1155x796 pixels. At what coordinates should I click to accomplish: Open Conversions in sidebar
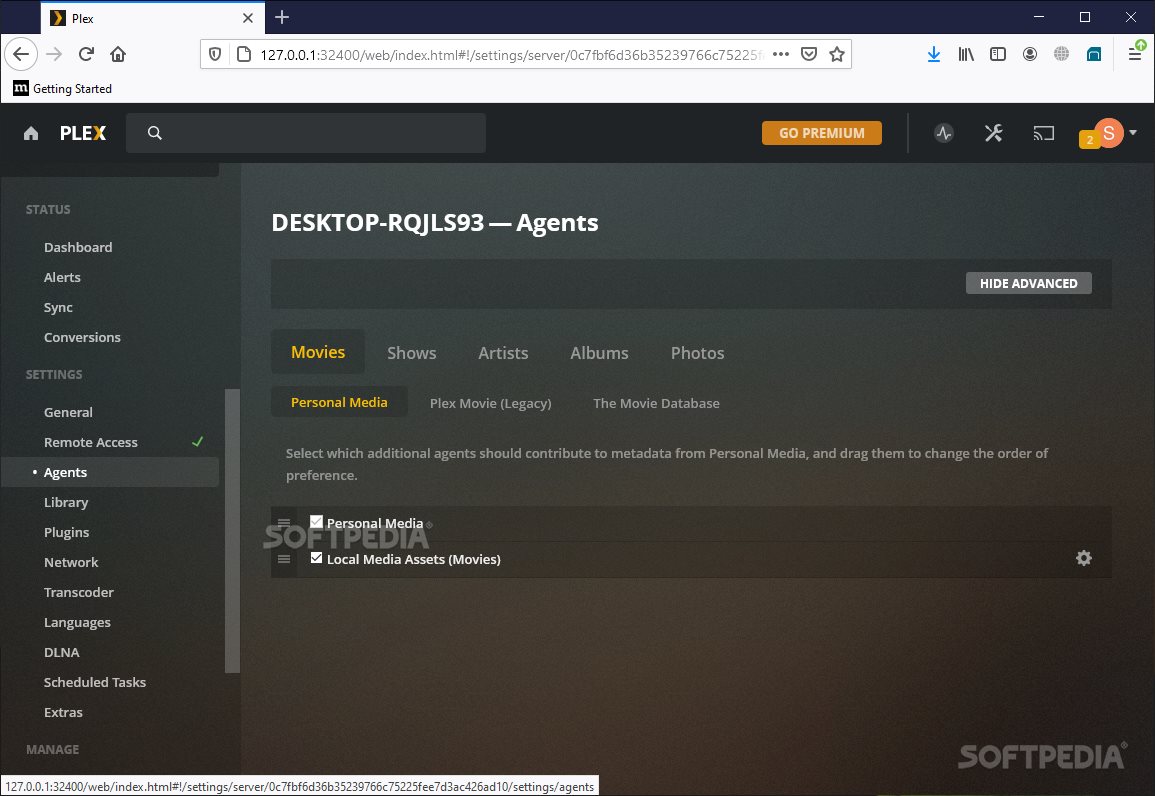click(x=82, y=337)
